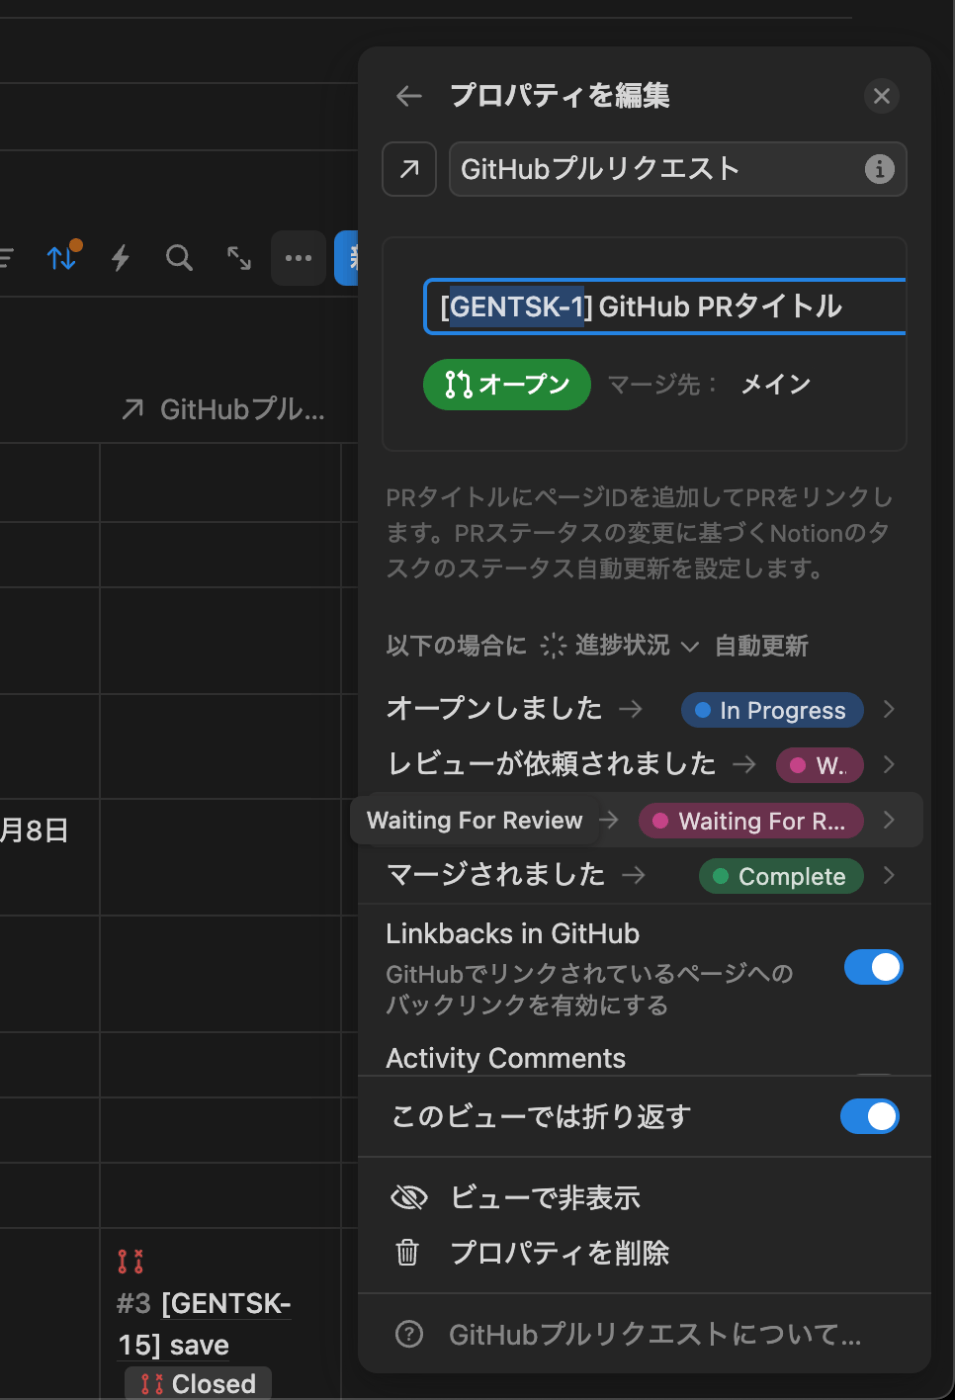Open the sort arrows icon in toolbar
Screen dimensions: 955x1400
[x=64, y=257]
